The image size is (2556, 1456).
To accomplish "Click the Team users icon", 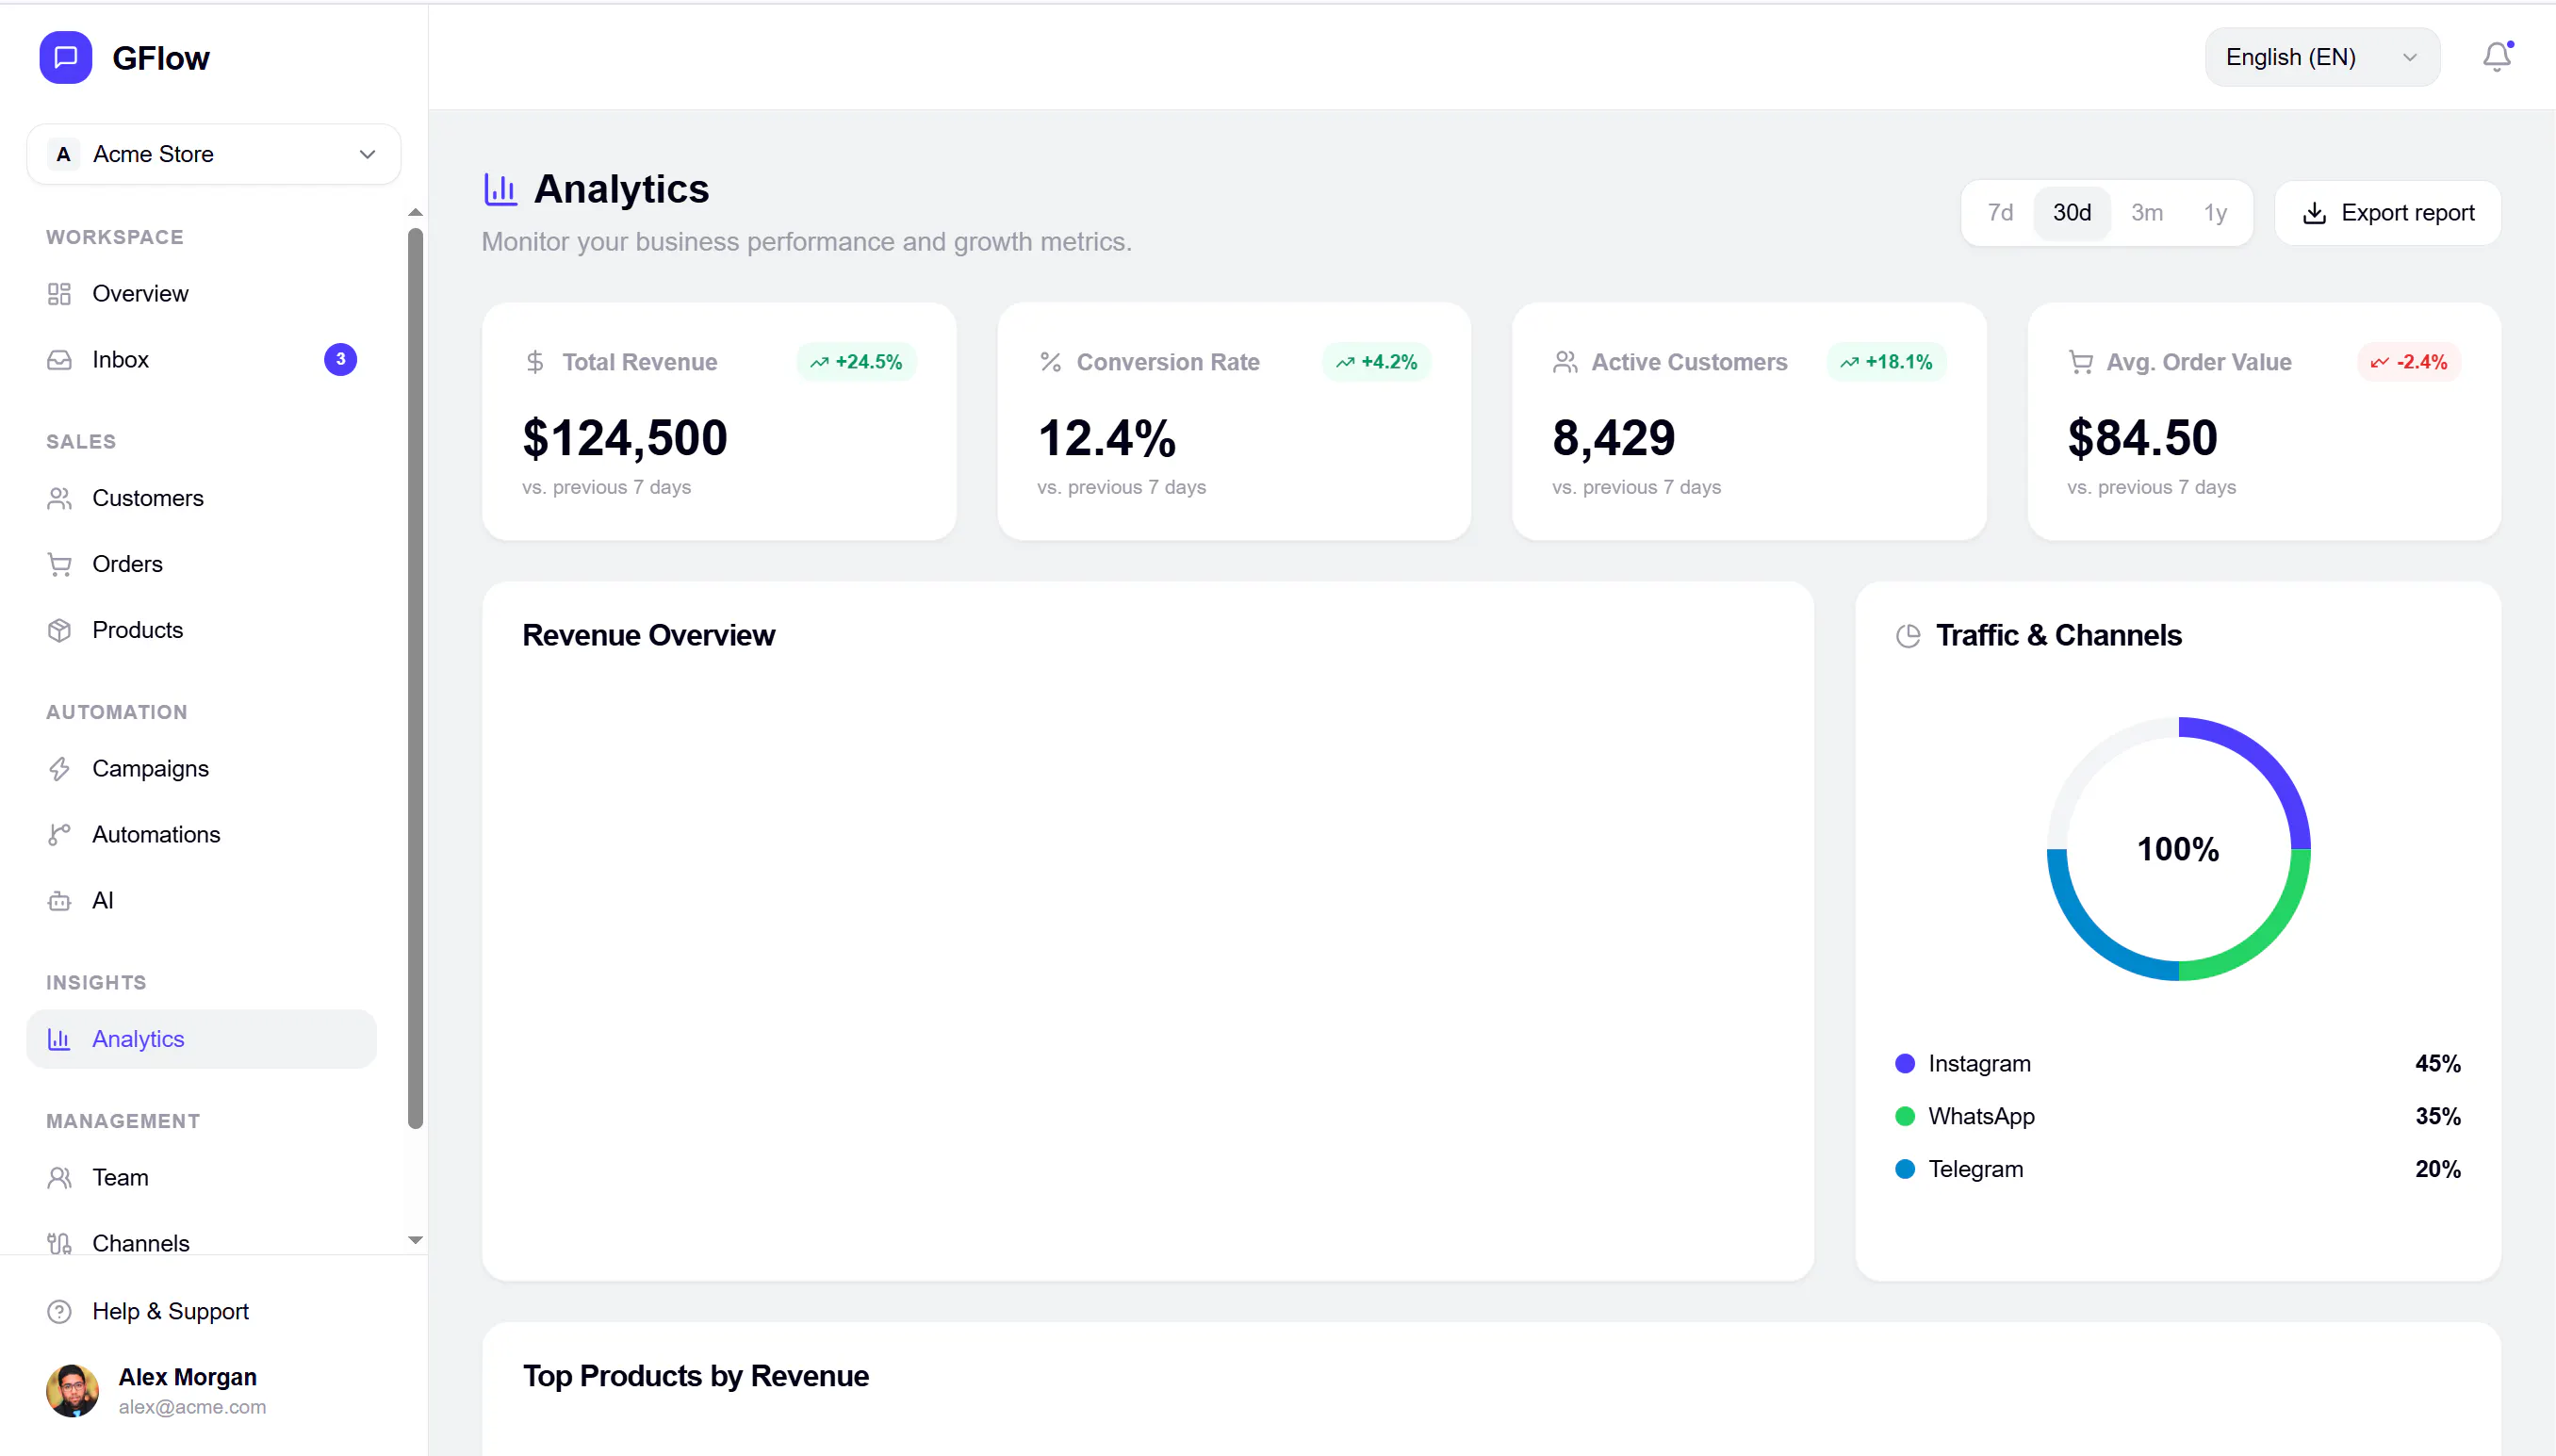I will tap(59, 1178).
